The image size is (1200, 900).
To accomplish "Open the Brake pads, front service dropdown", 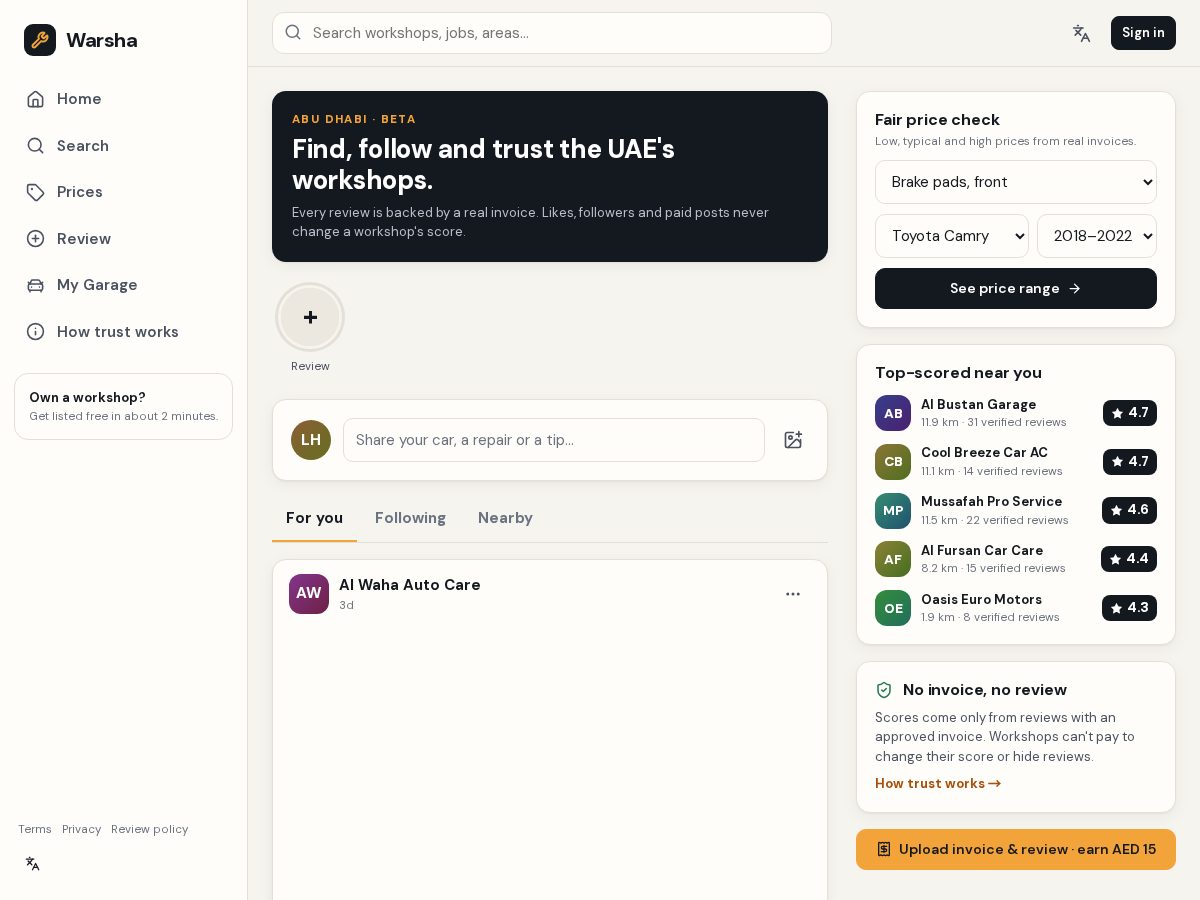I will click(x=1016, y=182).
